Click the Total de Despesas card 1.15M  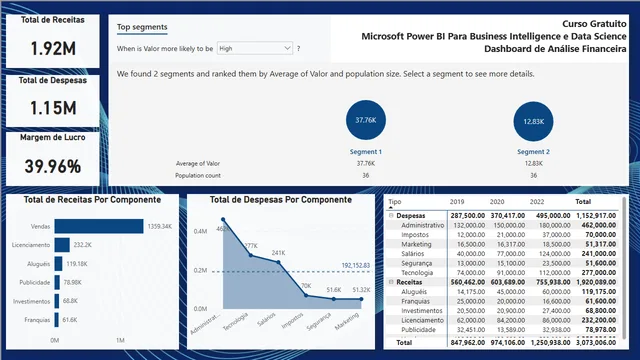pos(53,101)
